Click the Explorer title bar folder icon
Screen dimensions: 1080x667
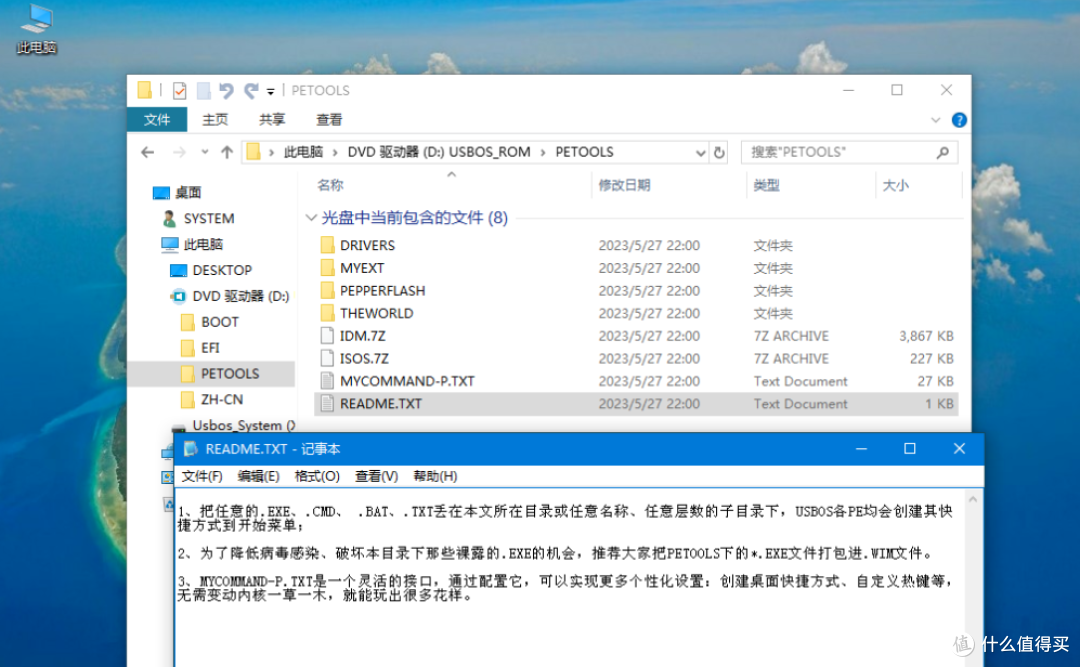[145, 90]
